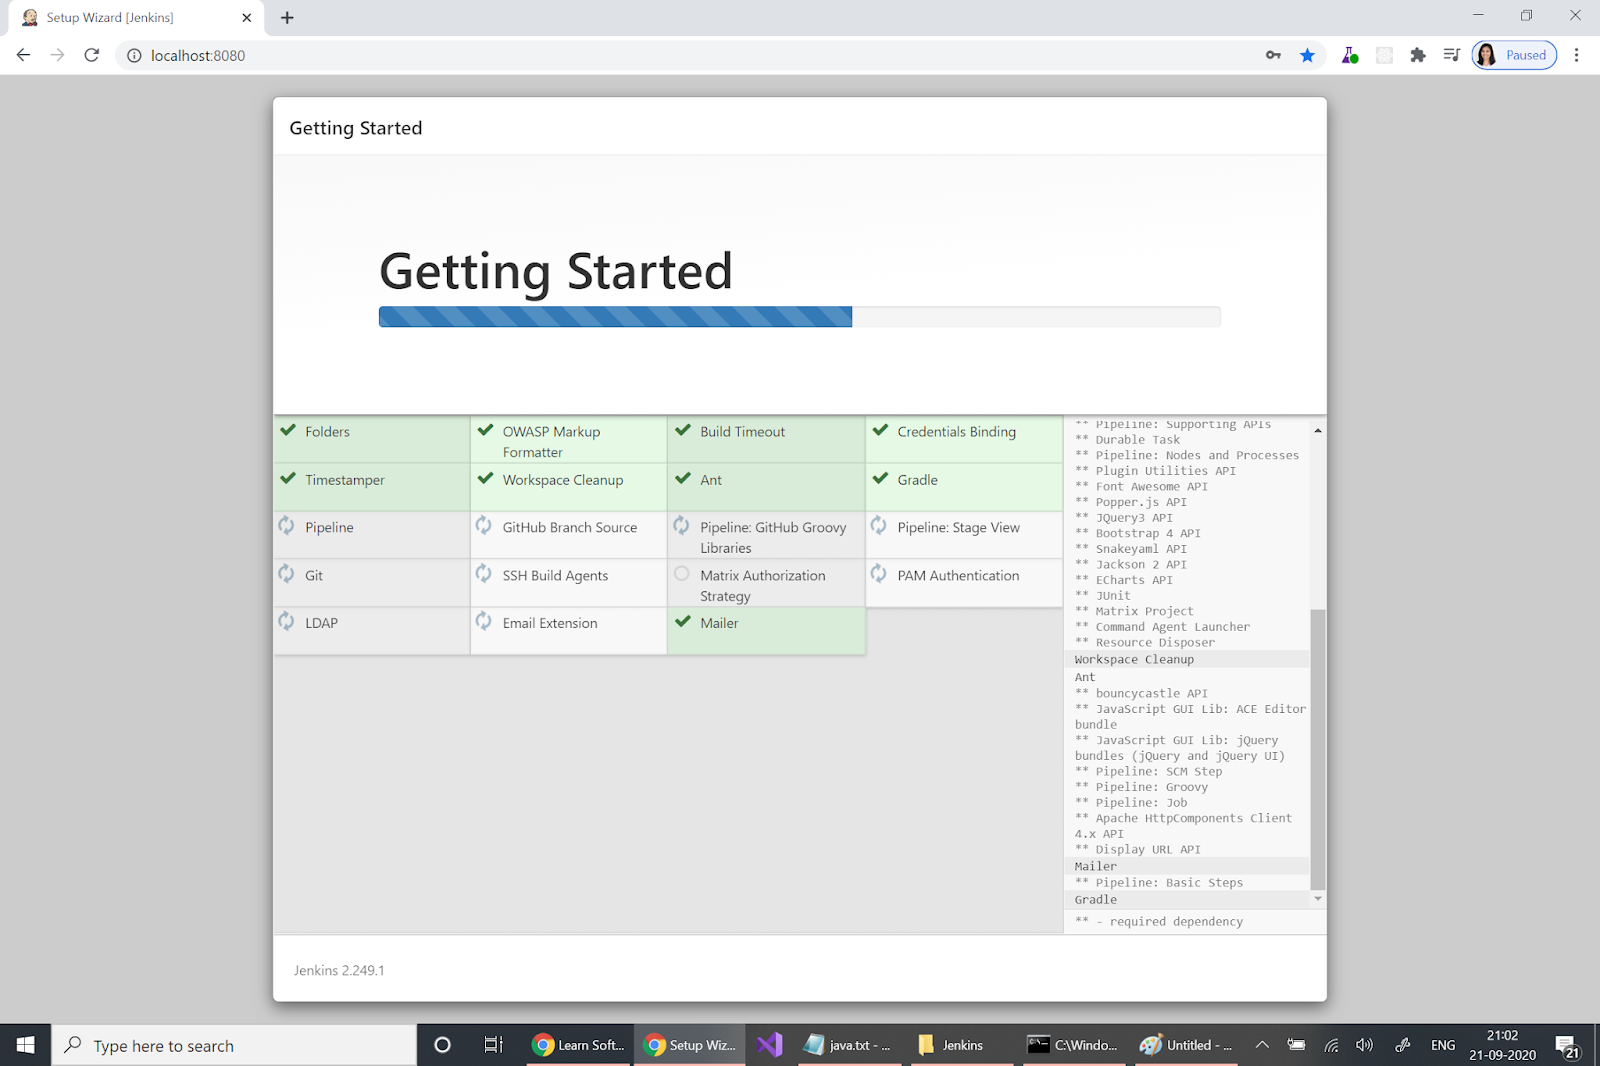Click the LDAP plugin spinner icon
The height and width of the screenshot is (1066, 1600).
286,620
